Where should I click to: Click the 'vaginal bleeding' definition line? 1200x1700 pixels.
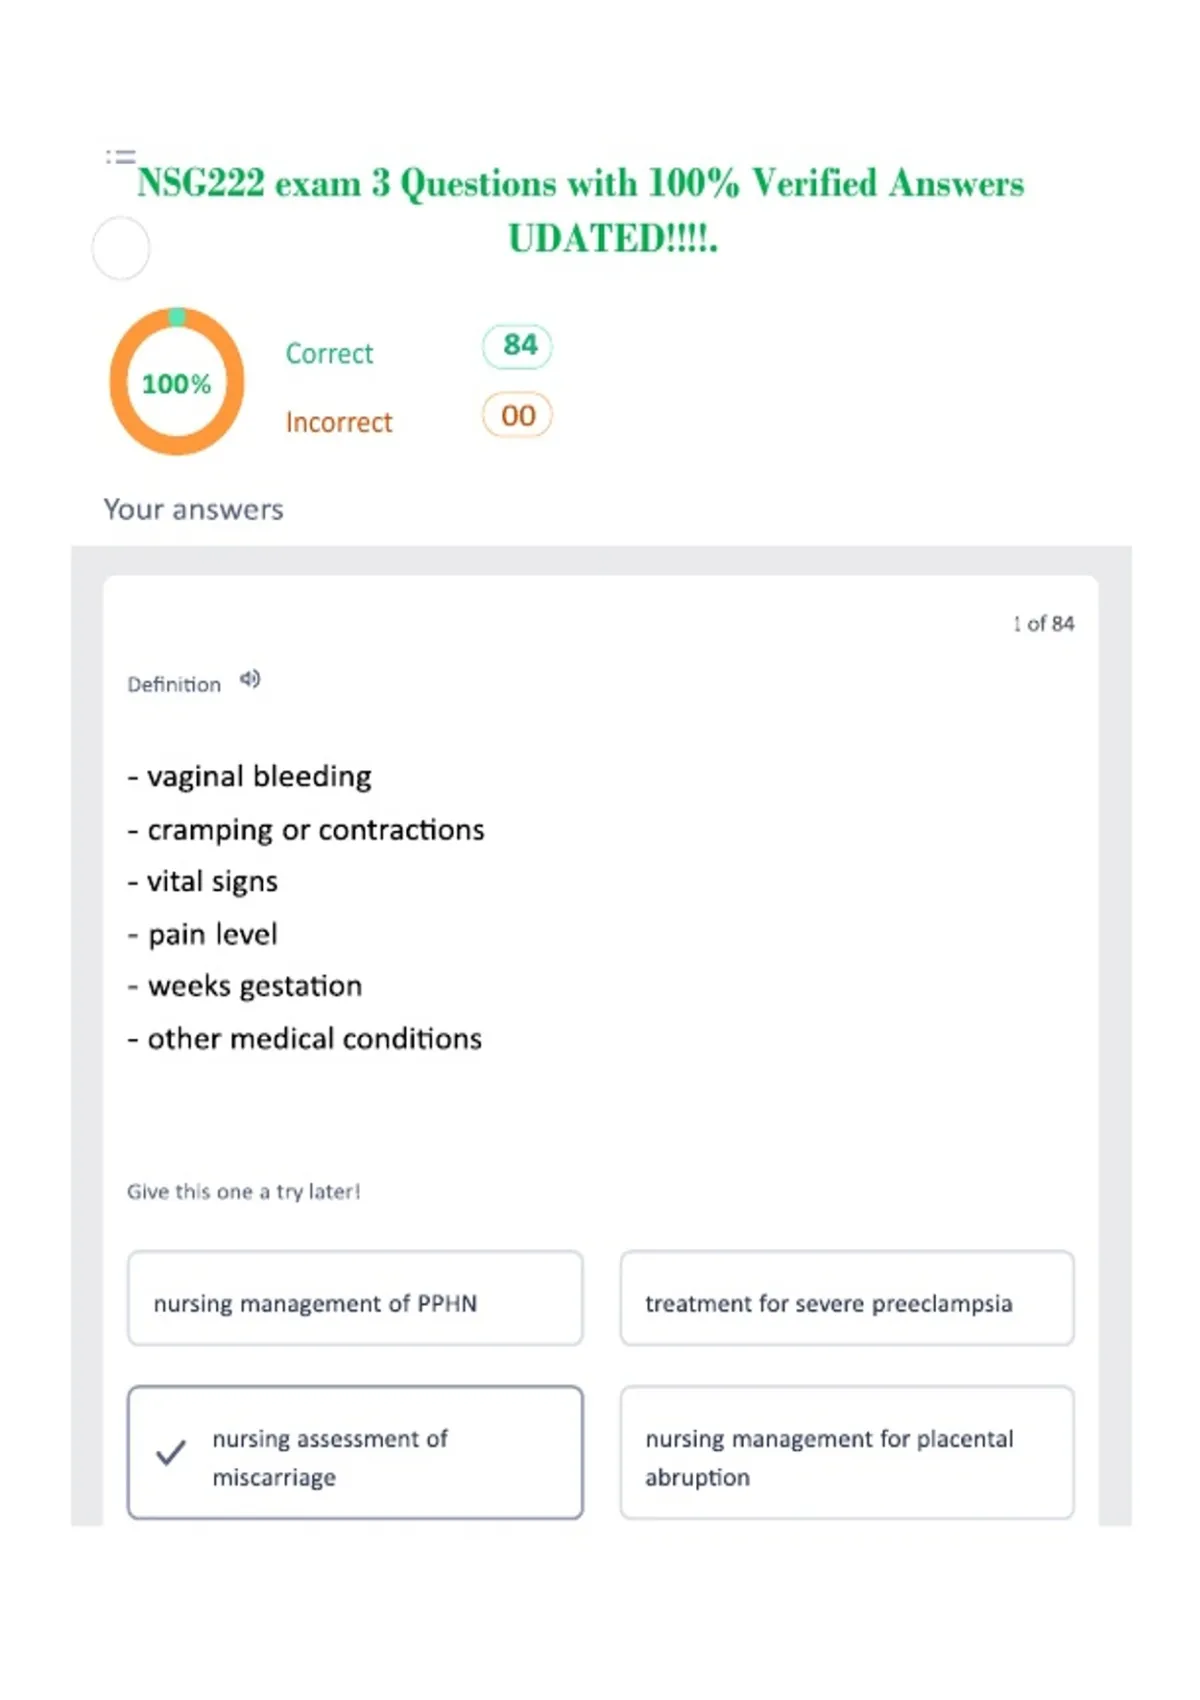coord(249,777)
